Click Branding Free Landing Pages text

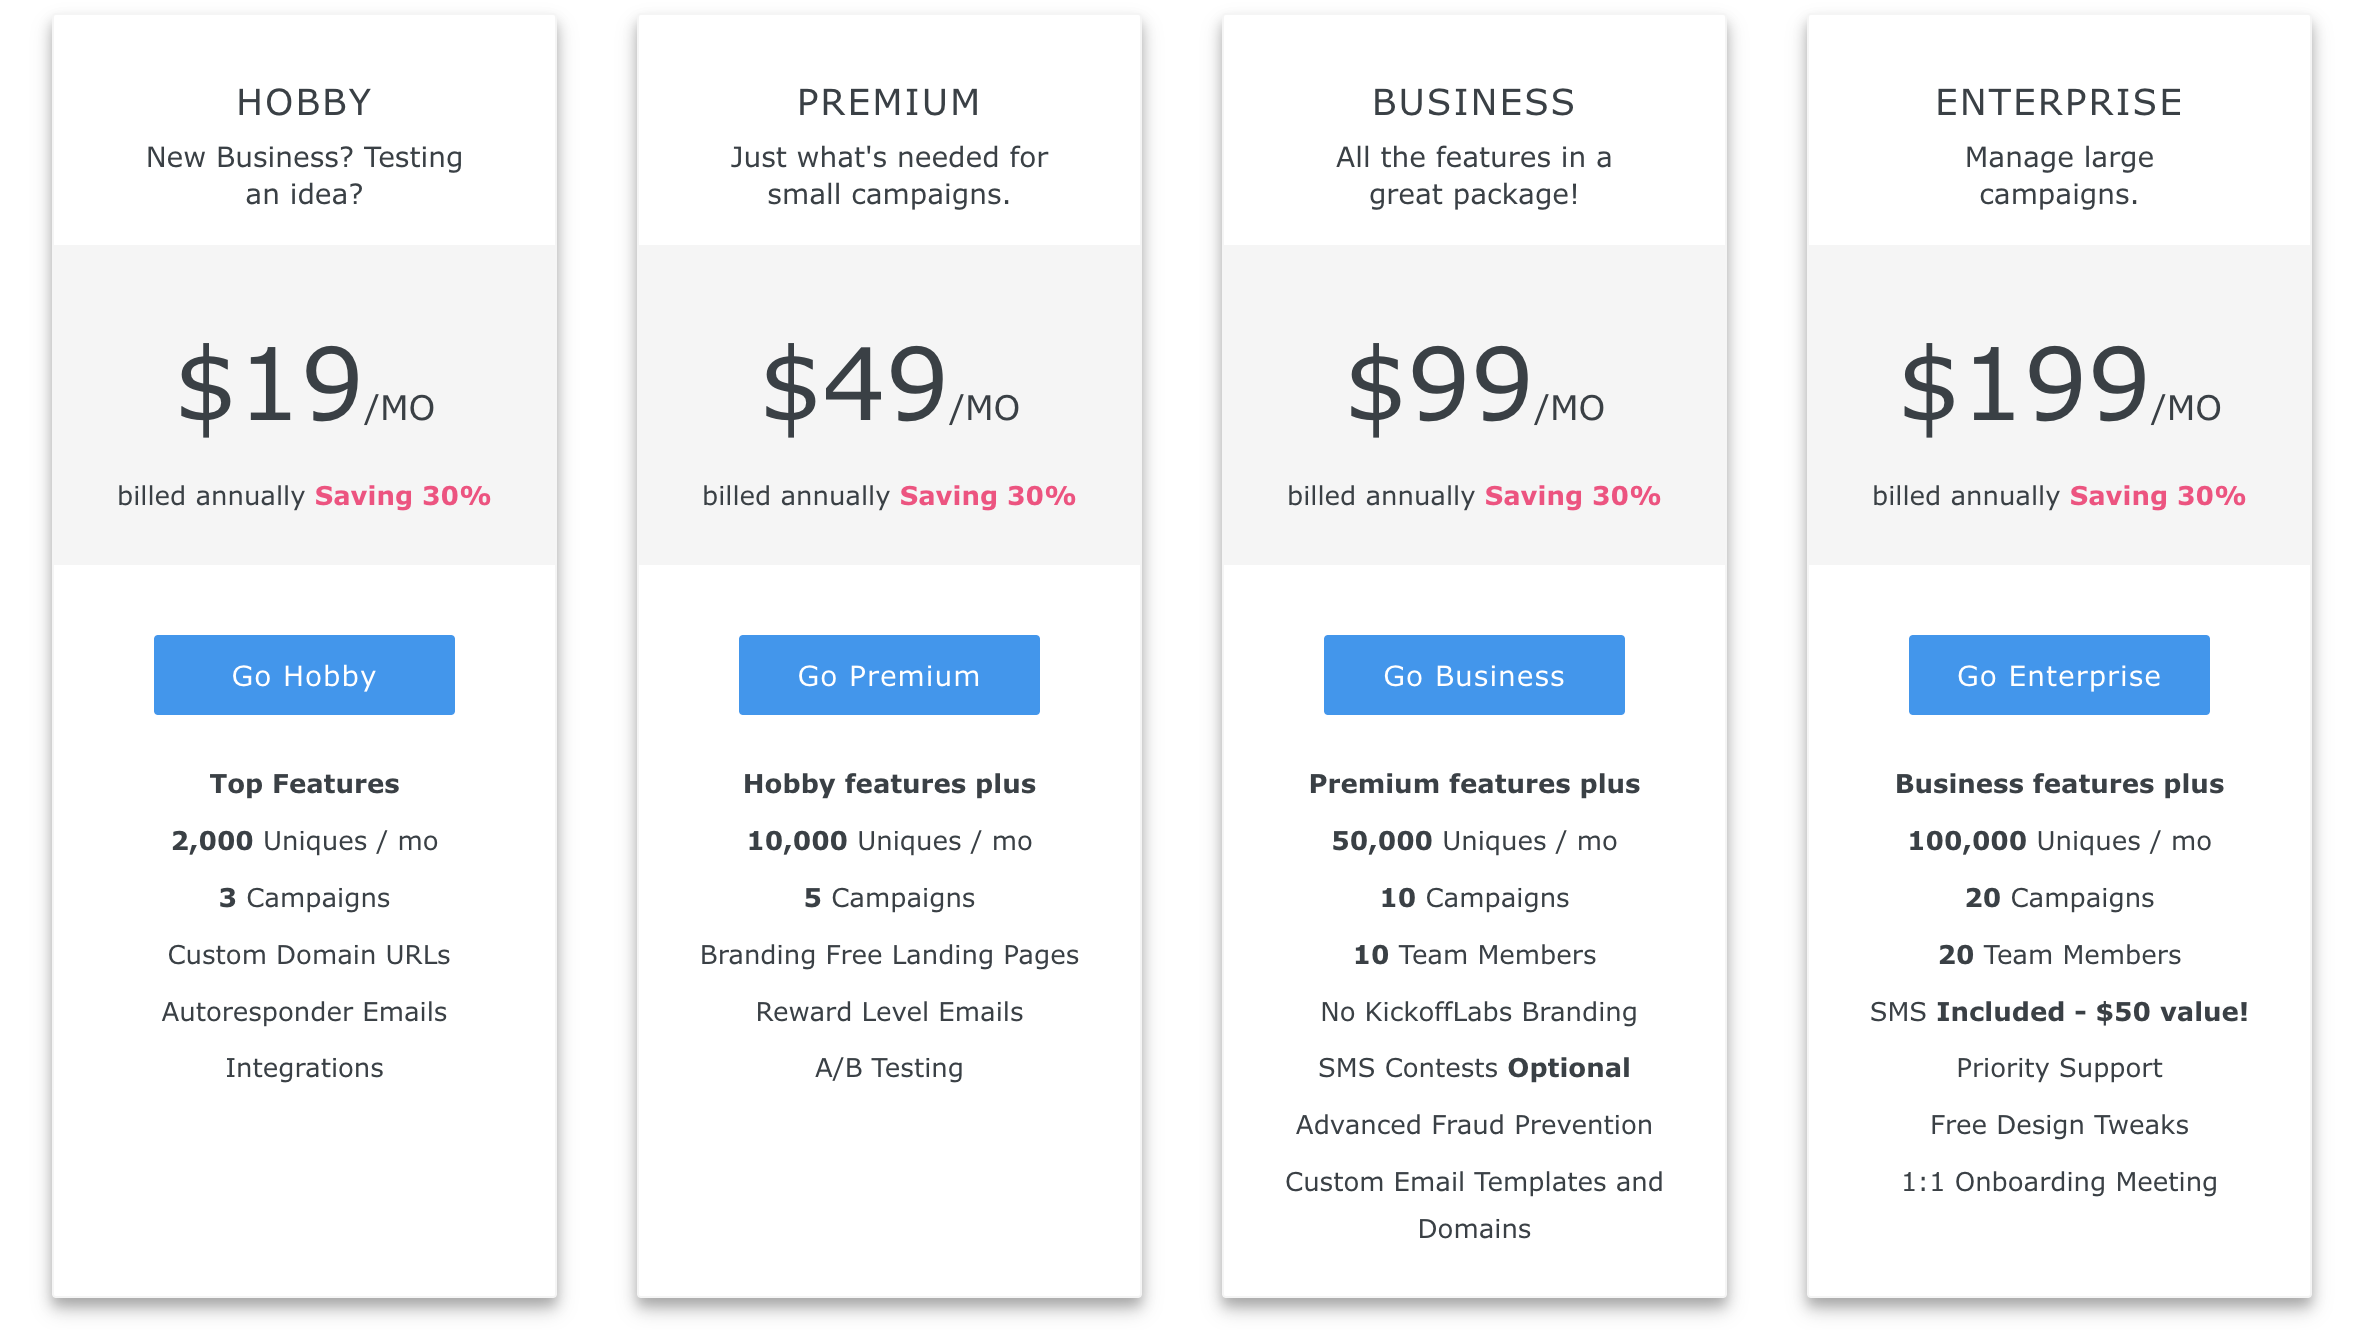pyautogui.click(x=888, y=955)
